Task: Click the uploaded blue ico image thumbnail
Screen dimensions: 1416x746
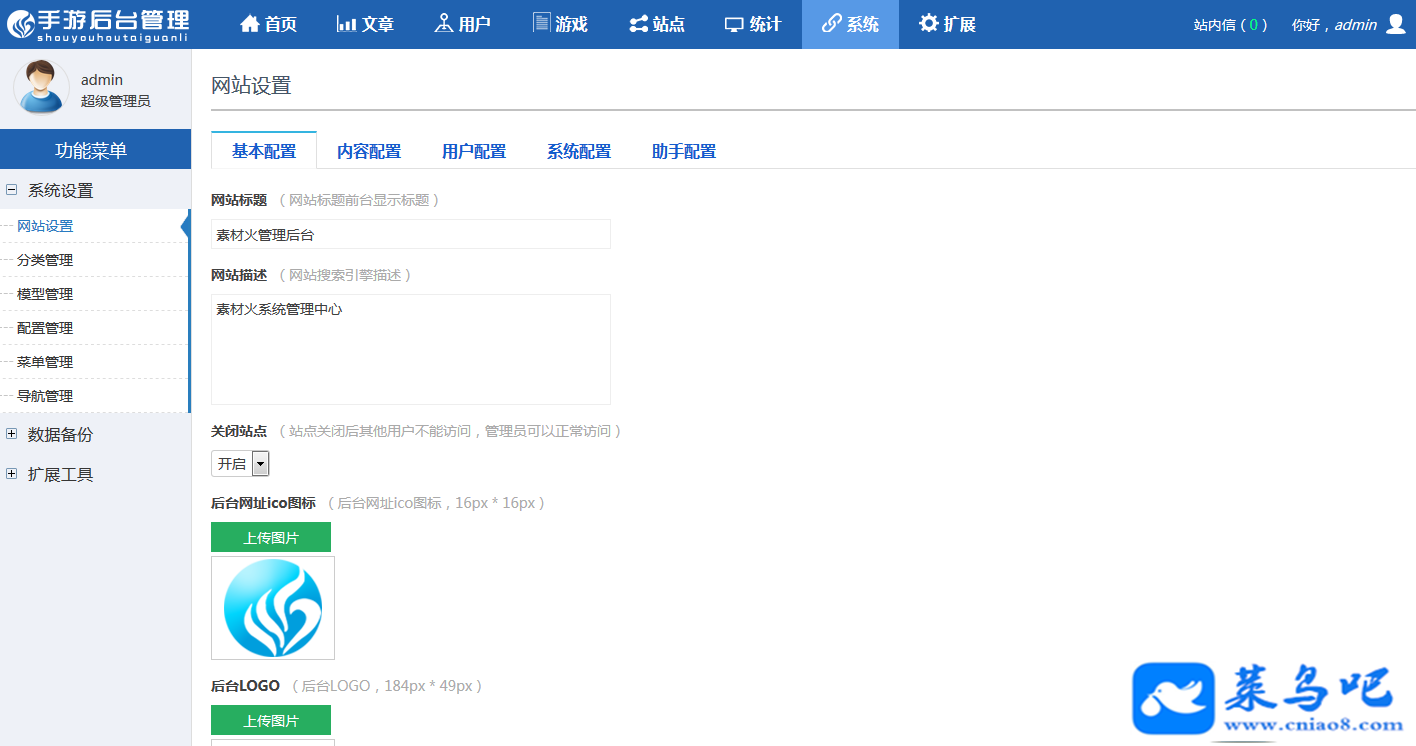Action: click(x=273, y=608)
